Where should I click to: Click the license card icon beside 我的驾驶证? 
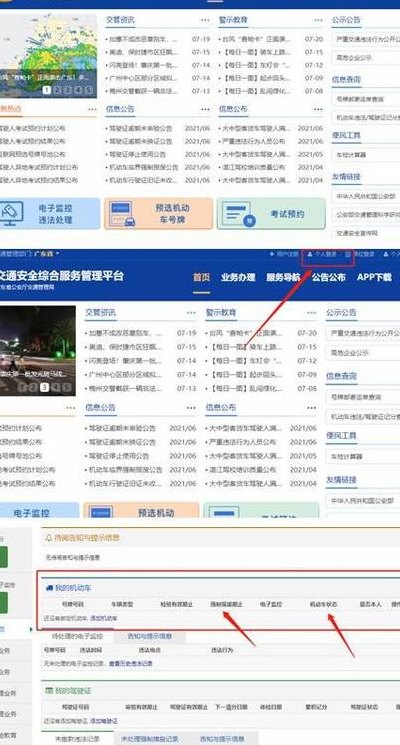coord(48,690)
